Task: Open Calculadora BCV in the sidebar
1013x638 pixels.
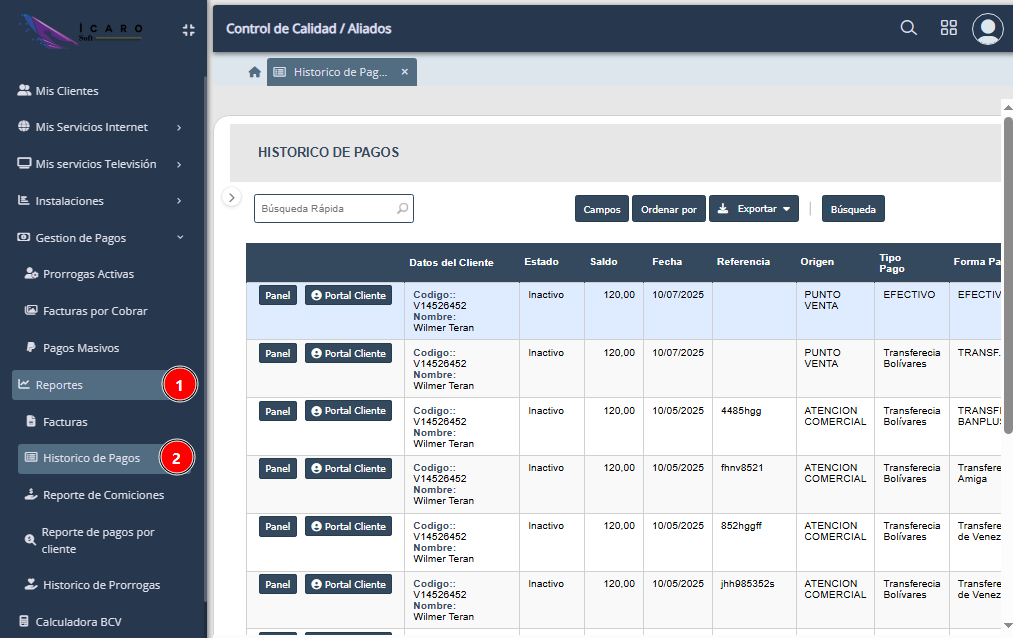Action: point(78,621)
